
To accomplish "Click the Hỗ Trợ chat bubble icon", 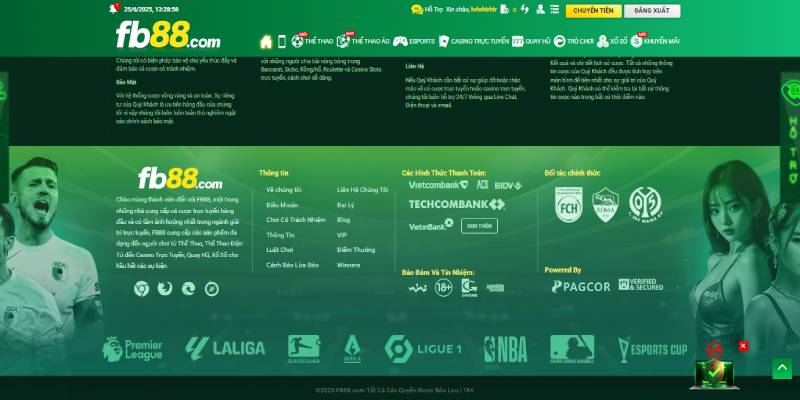I will coord(417,9).
